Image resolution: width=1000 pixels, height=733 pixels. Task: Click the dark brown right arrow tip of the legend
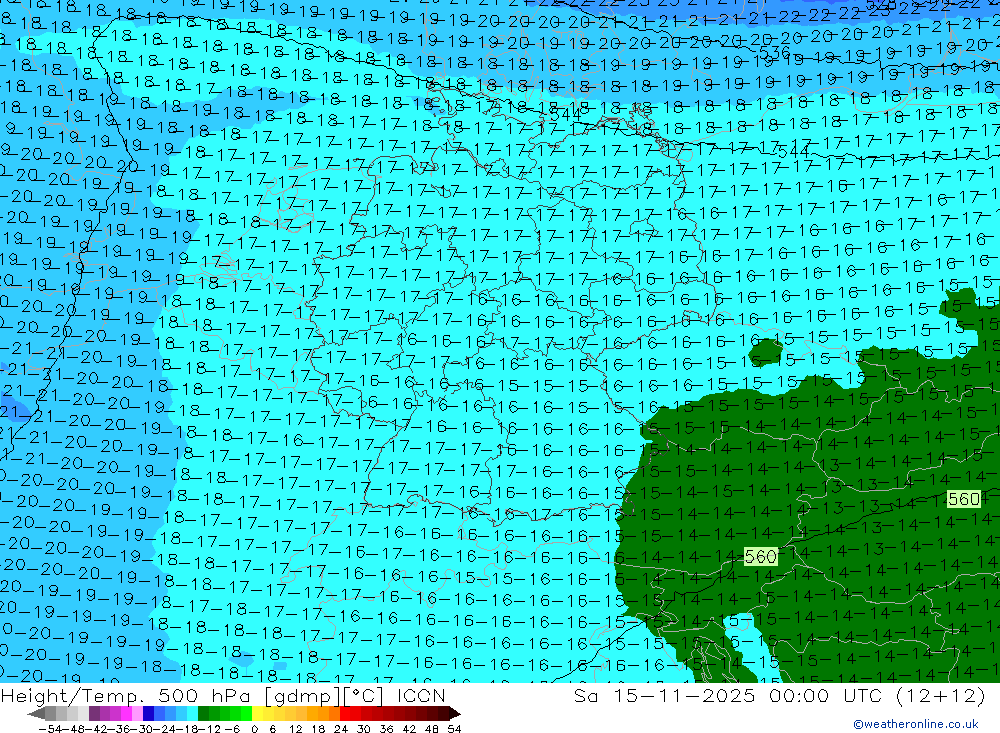tap(454, 714)
